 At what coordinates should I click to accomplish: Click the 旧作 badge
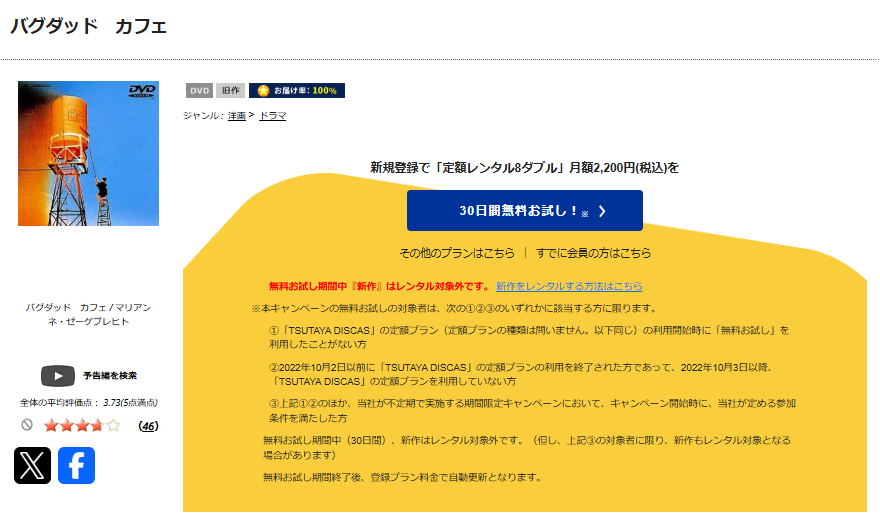click(x=230, y=90)
